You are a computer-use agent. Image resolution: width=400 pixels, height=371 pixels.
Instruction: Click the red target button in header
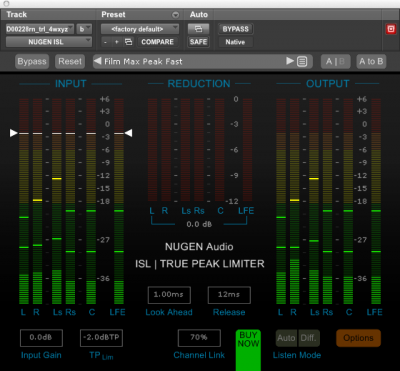[390, 29]
